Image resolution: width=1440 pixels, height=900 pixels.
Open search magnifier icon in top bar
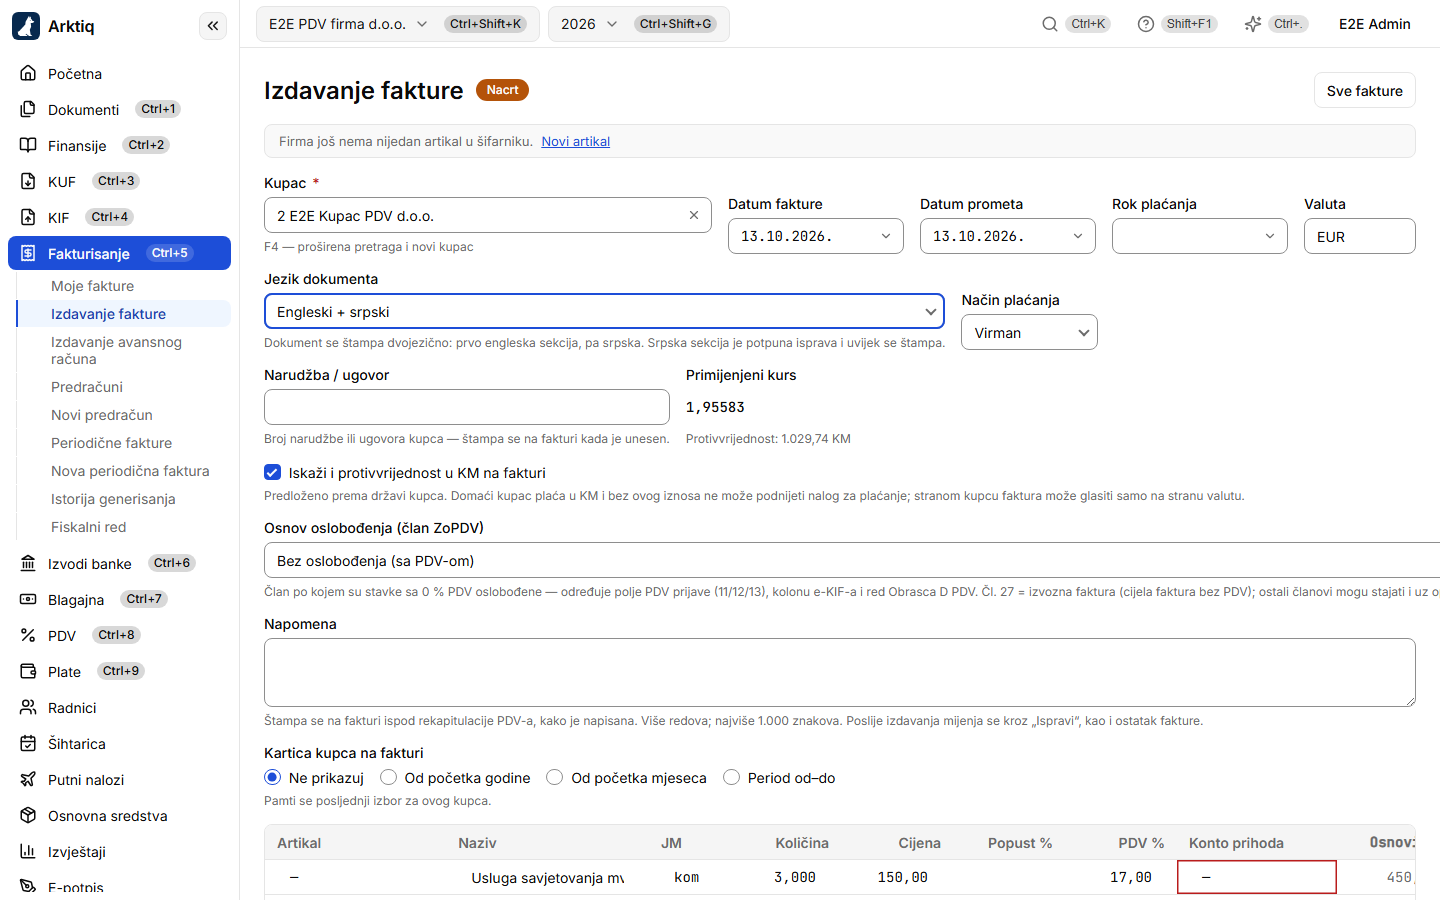pyautogui.click(x=1050, y=24)
